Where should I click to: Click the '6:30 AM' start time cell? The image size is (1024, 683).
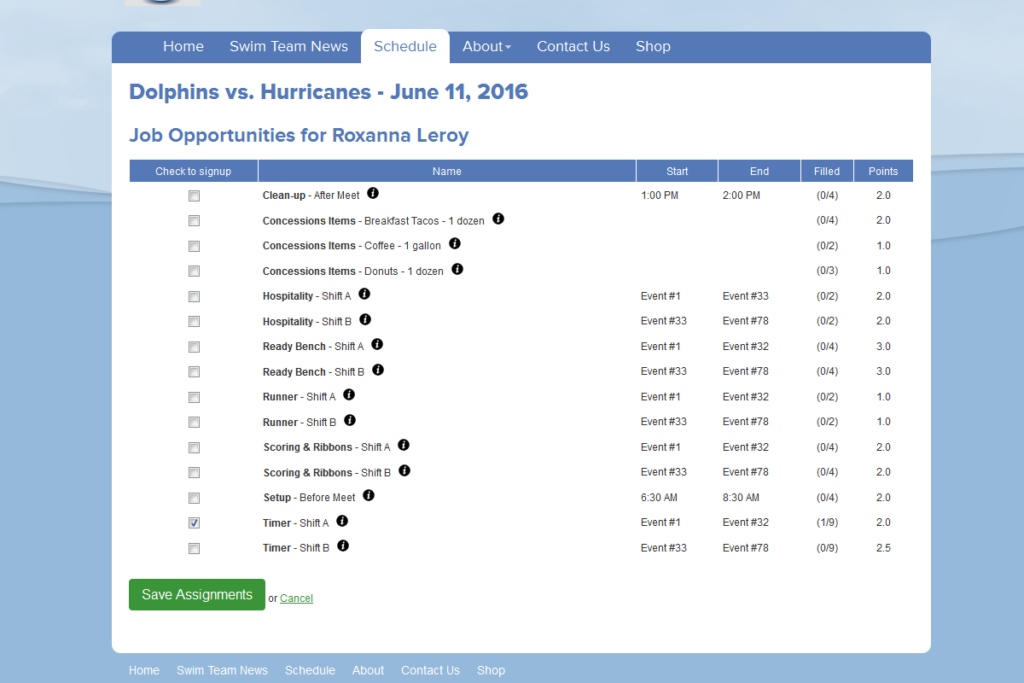click(x=659, y=498)
